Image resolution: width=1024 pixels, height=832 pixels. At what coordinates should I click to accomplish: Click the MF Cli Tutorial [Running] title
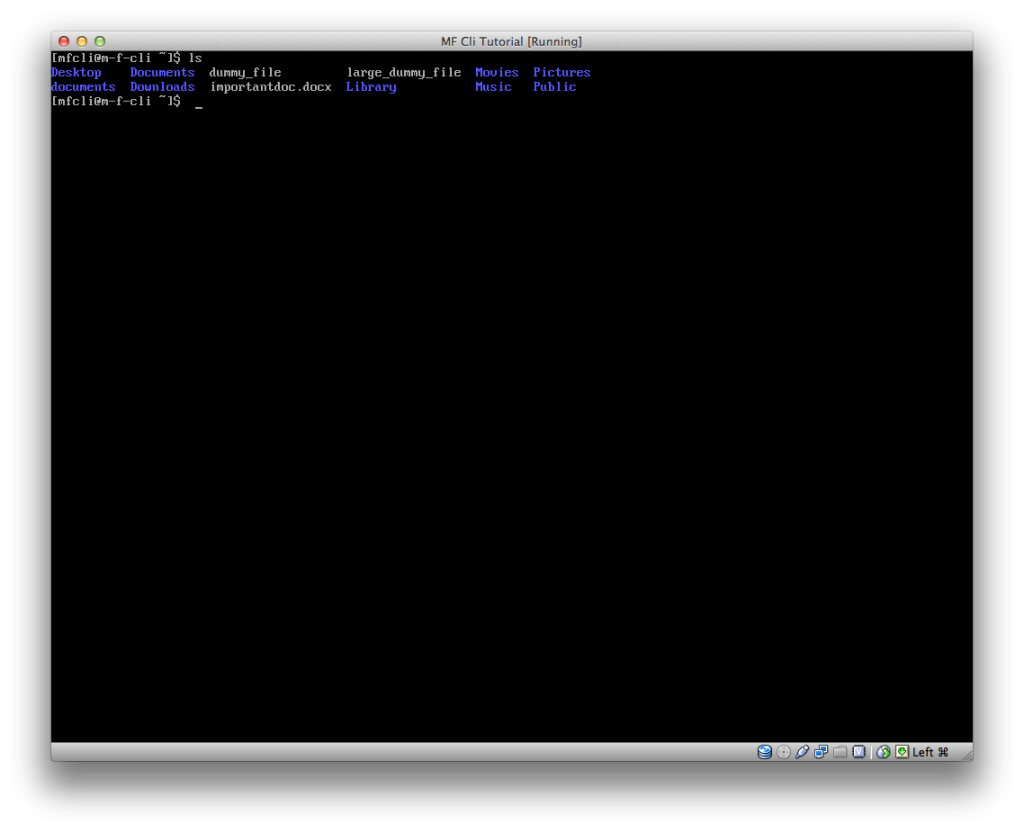pos(511,42)
